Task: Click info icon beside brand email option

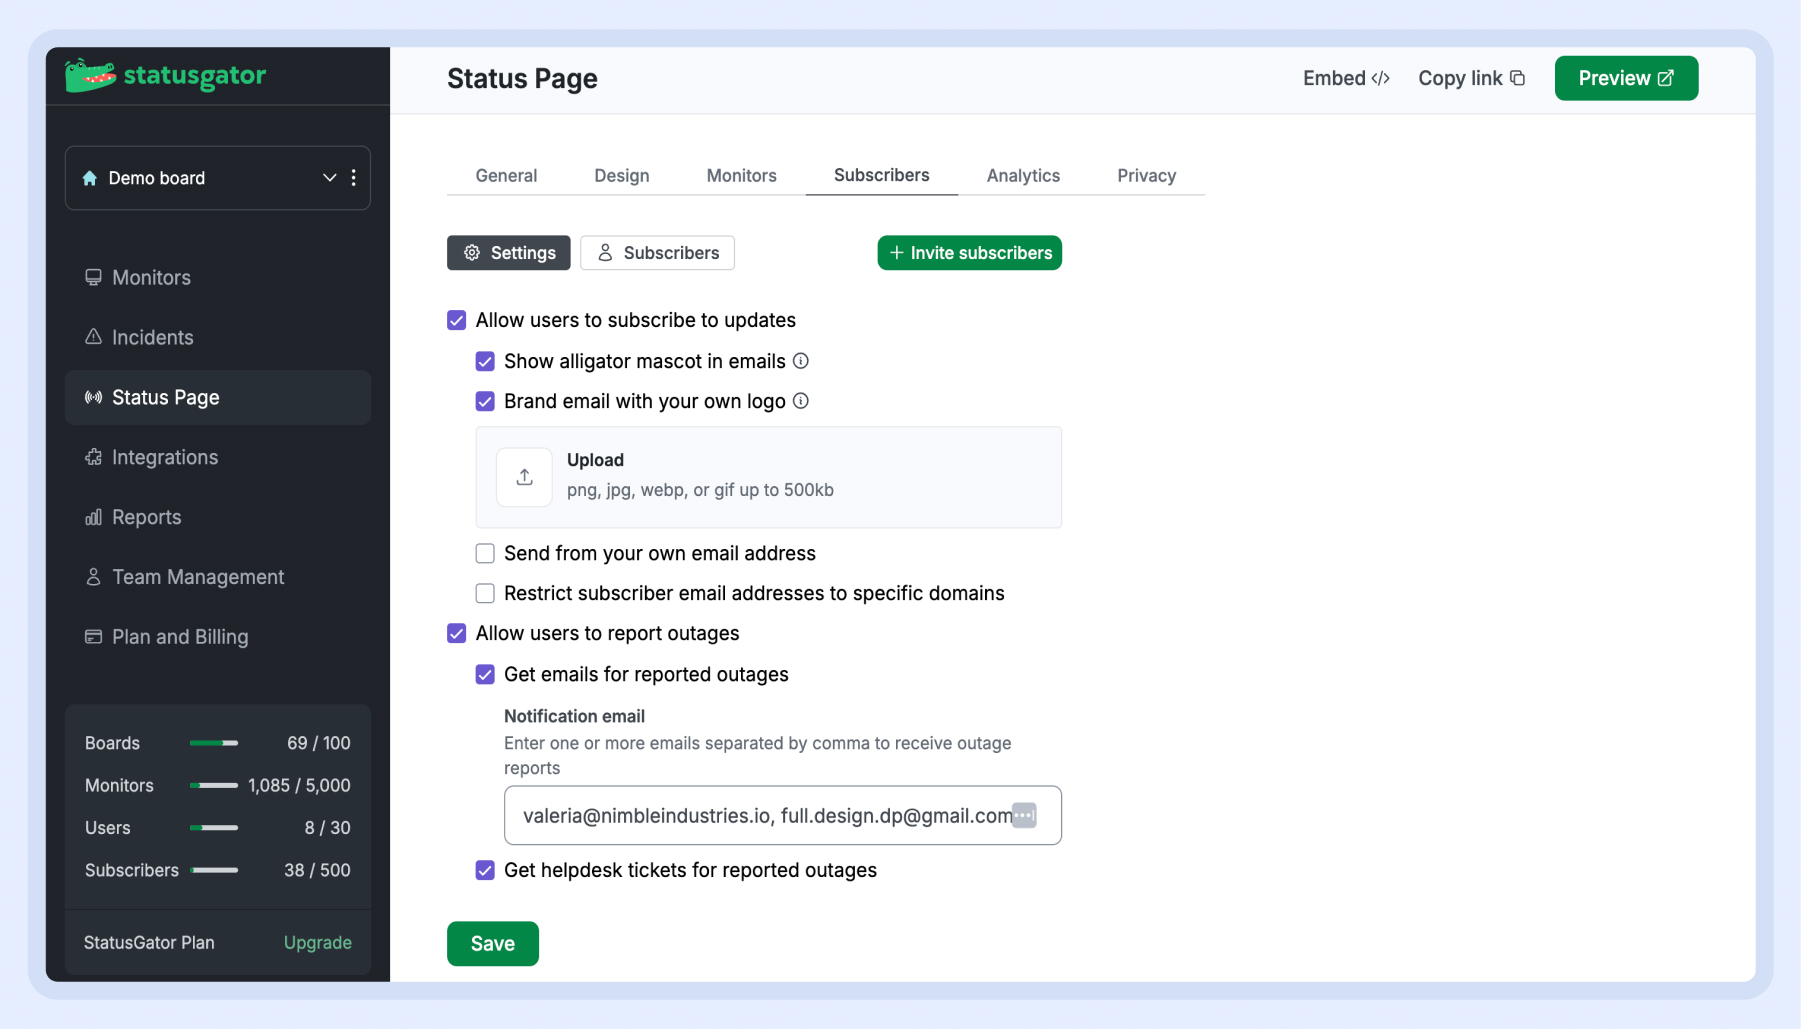Action: coord(801,401)
